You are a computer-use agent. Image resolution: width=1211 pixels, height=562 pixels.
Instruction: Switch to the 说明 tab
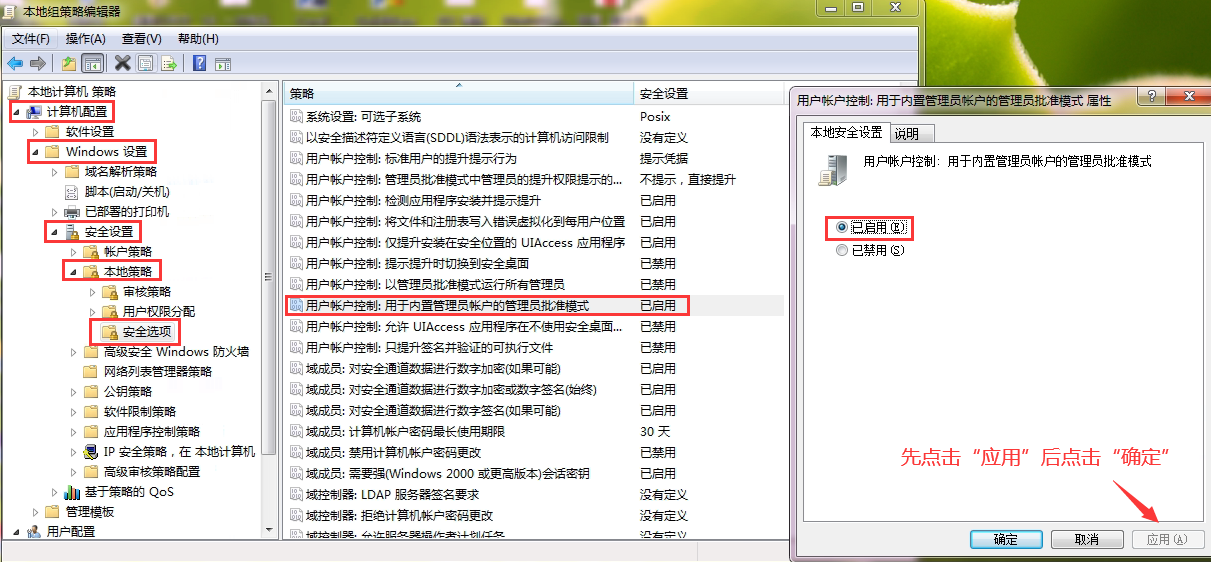point(907,133)
